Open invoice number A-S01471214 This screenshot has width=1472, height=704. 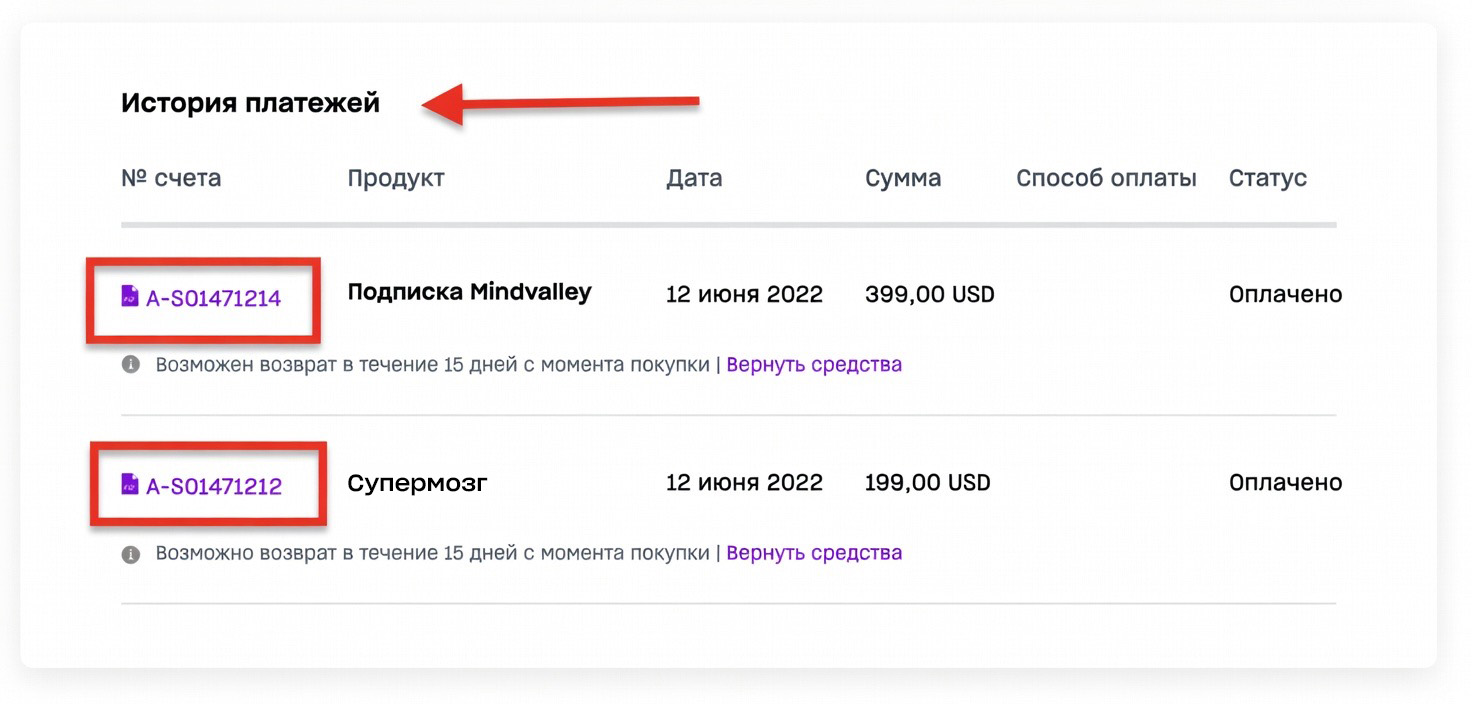[213, 298]
